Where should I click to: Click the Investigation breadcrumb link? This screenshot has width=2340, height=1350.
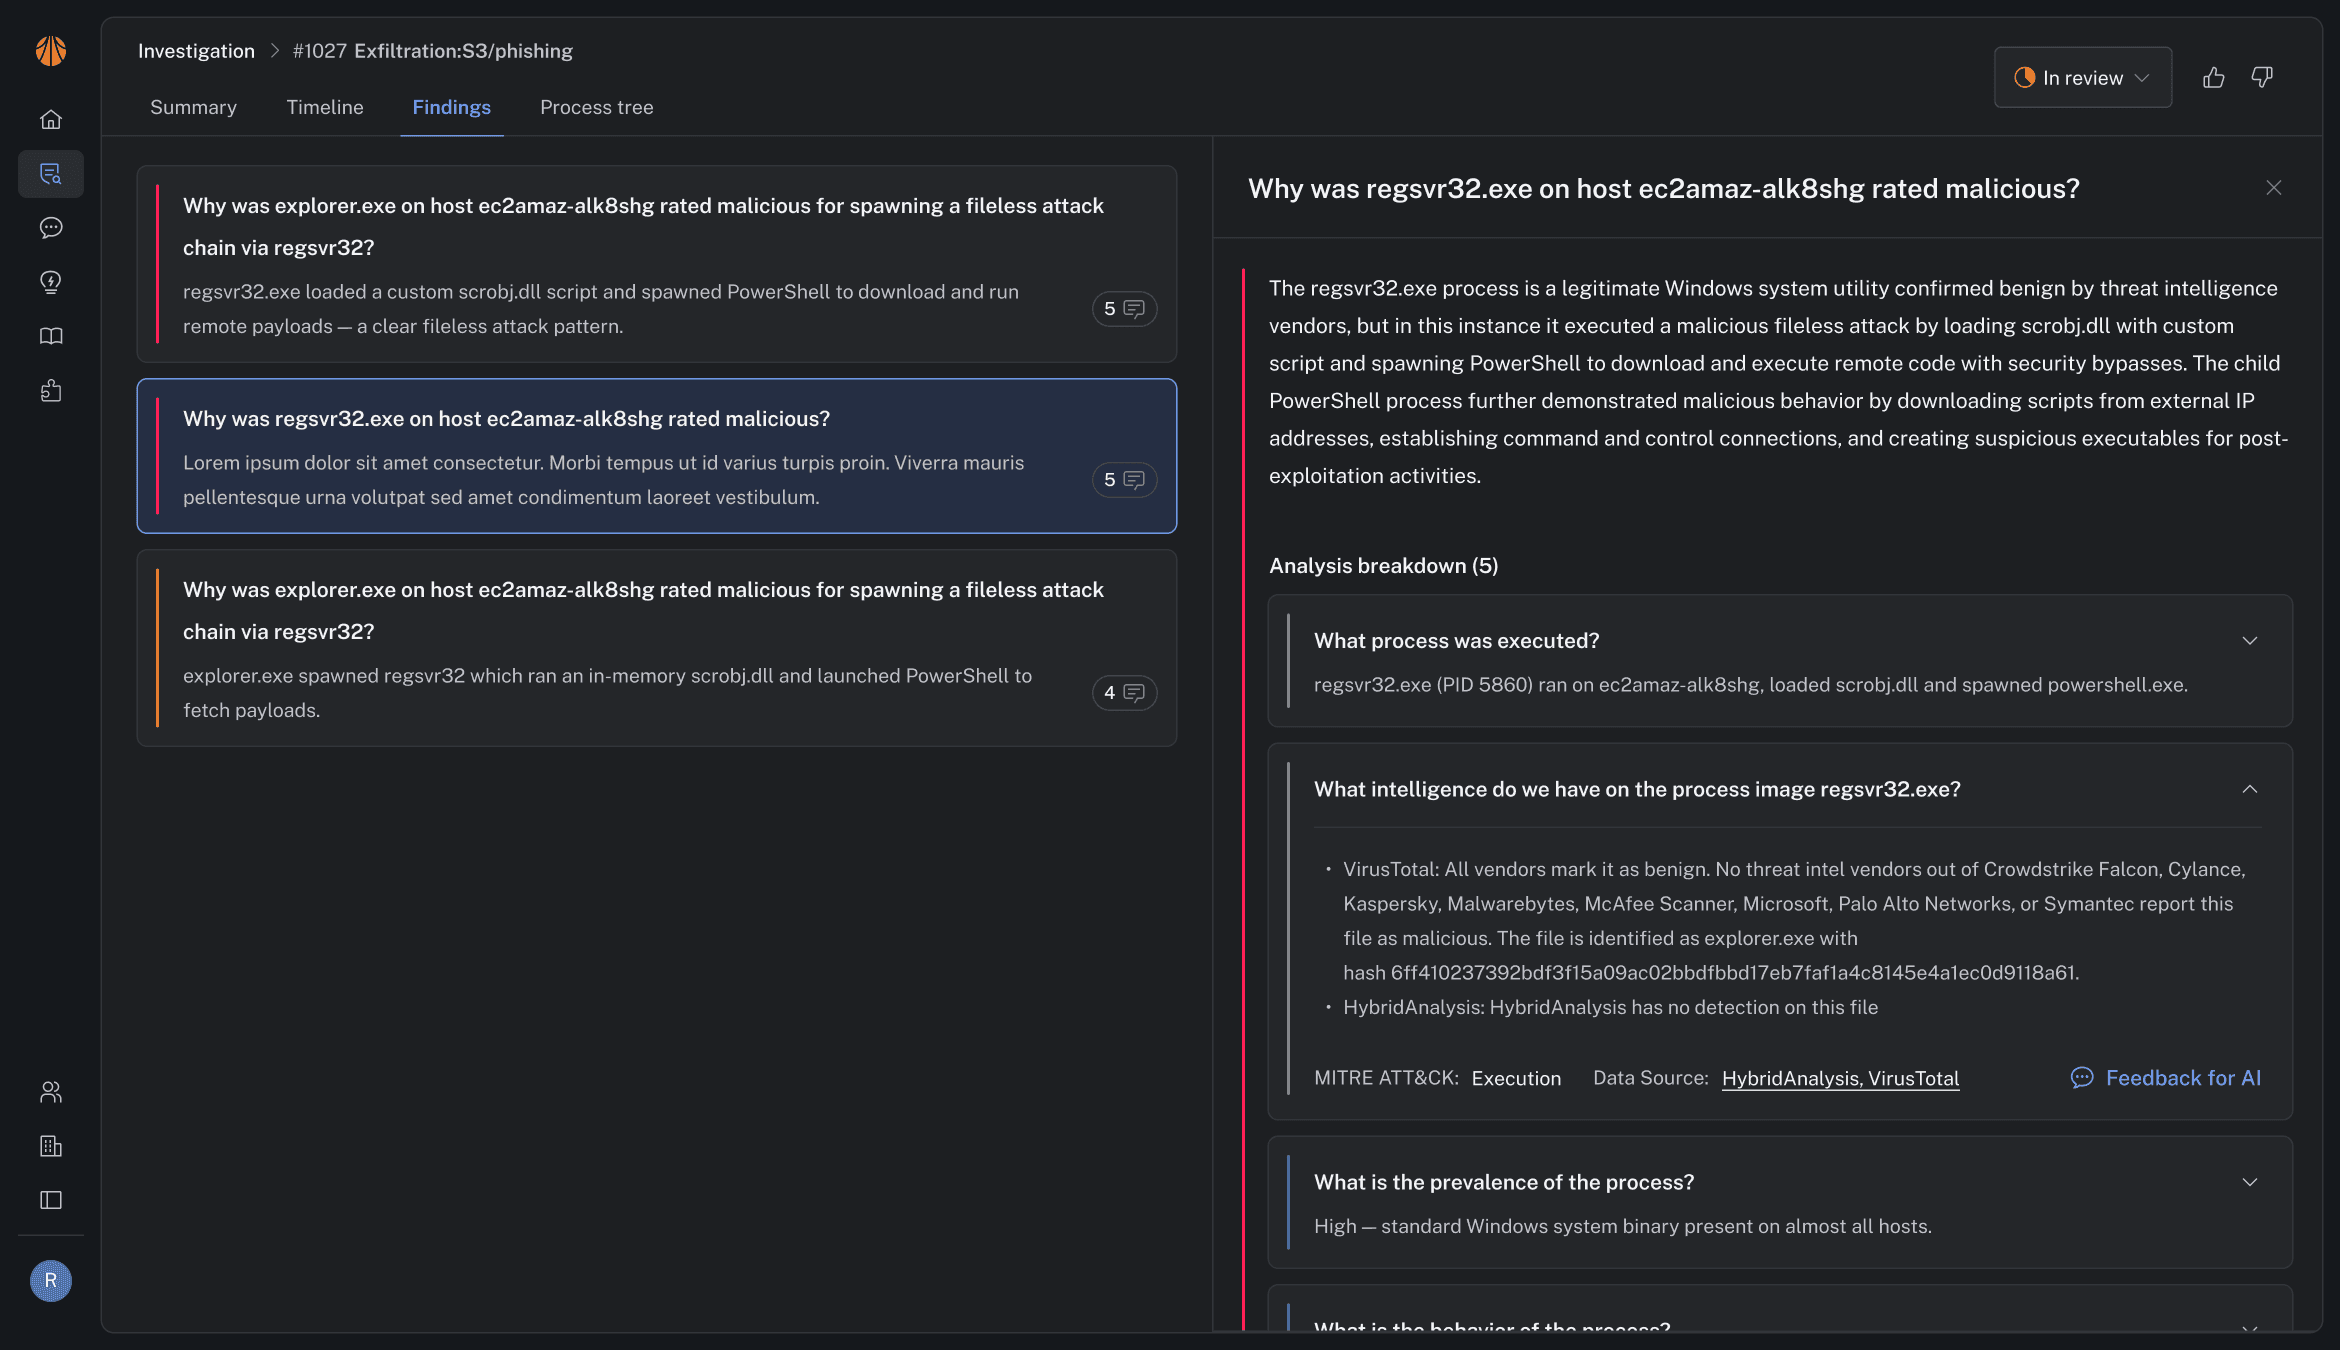tap(196, 51)
